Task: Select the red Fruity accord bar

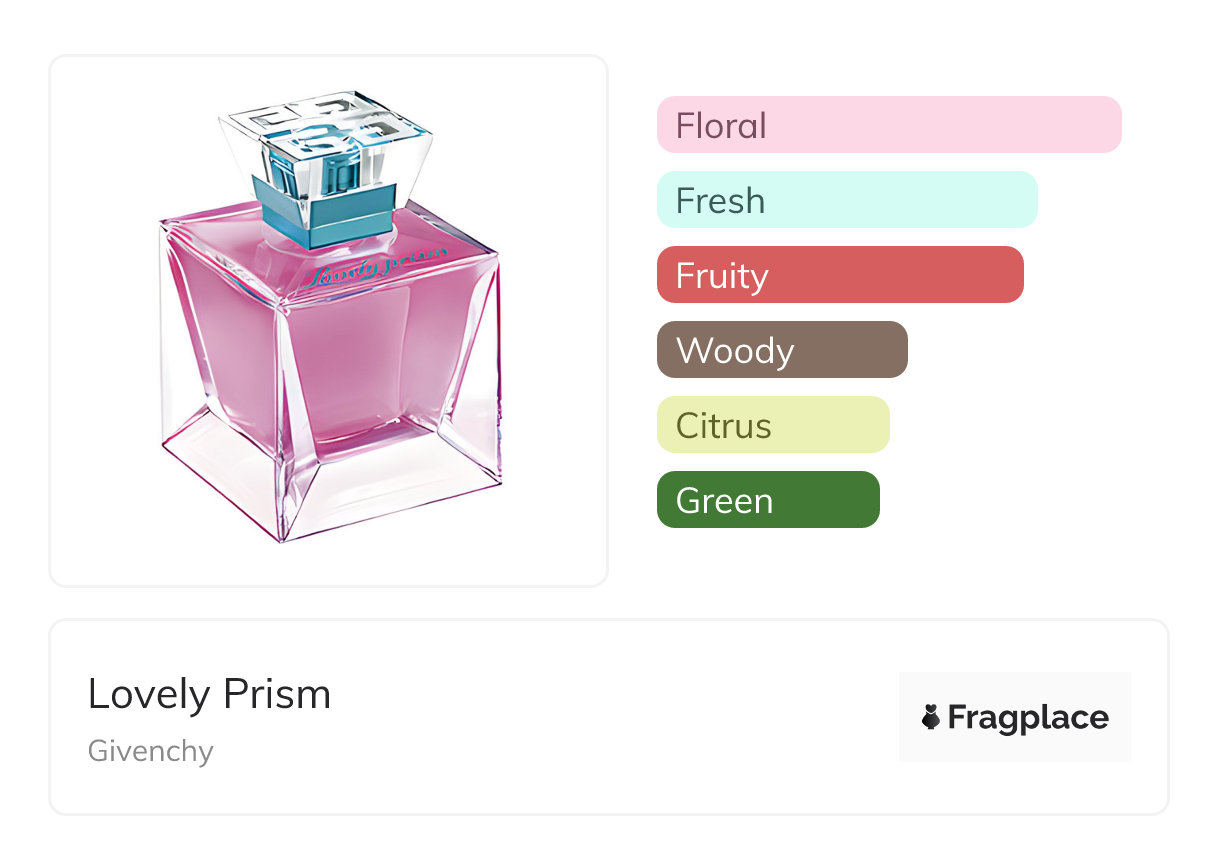Action: (840, 275)
